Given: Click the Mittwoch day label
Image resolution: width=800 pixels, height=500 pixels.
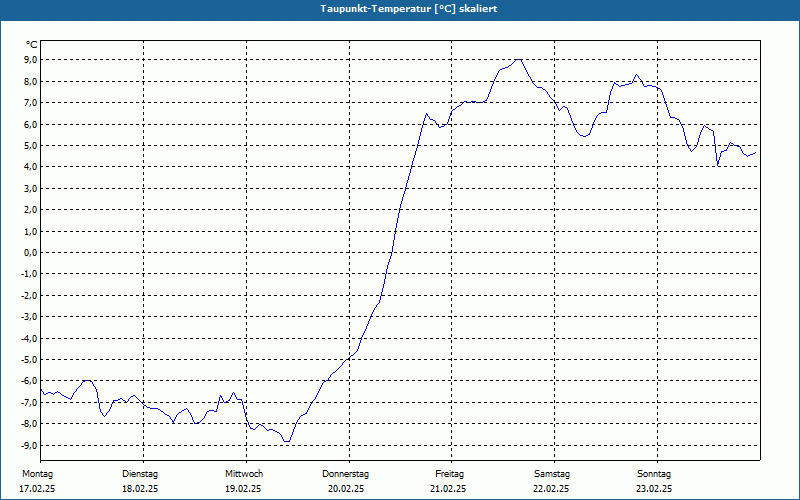Looking at the screenshot, I should tap(244, 474).
